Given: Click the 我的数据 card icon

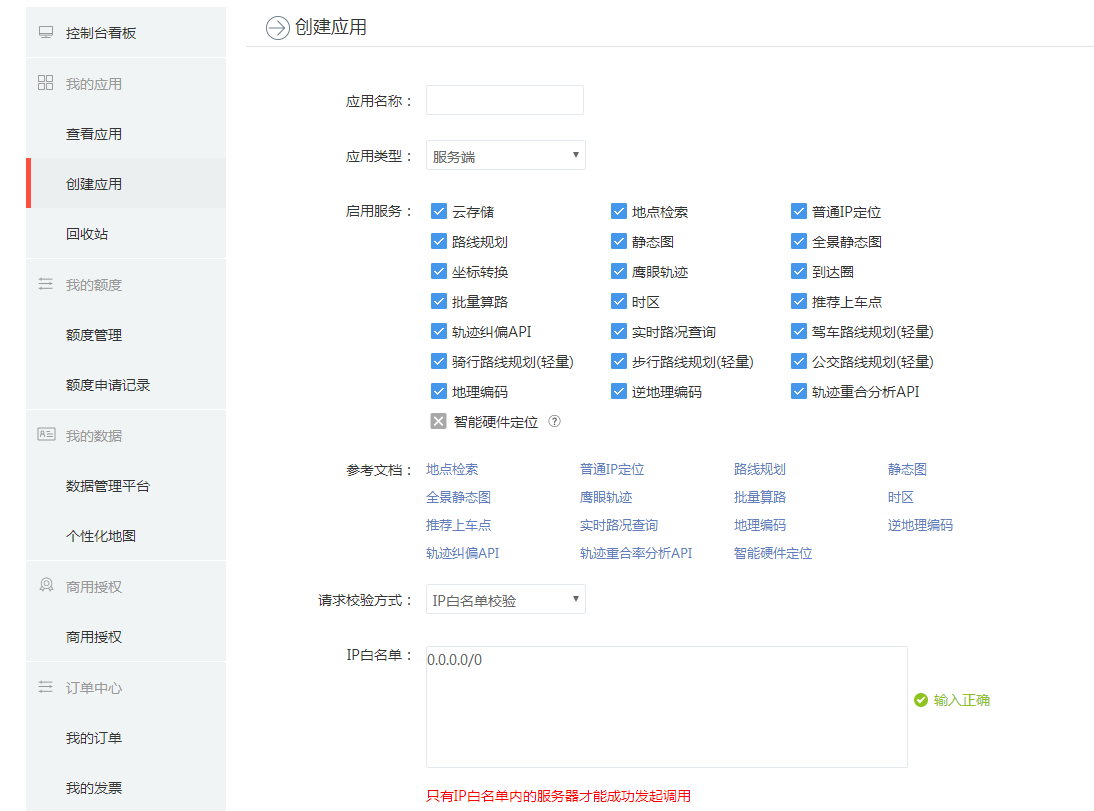Looking at the screenshot, I should (x=45, y=435).
